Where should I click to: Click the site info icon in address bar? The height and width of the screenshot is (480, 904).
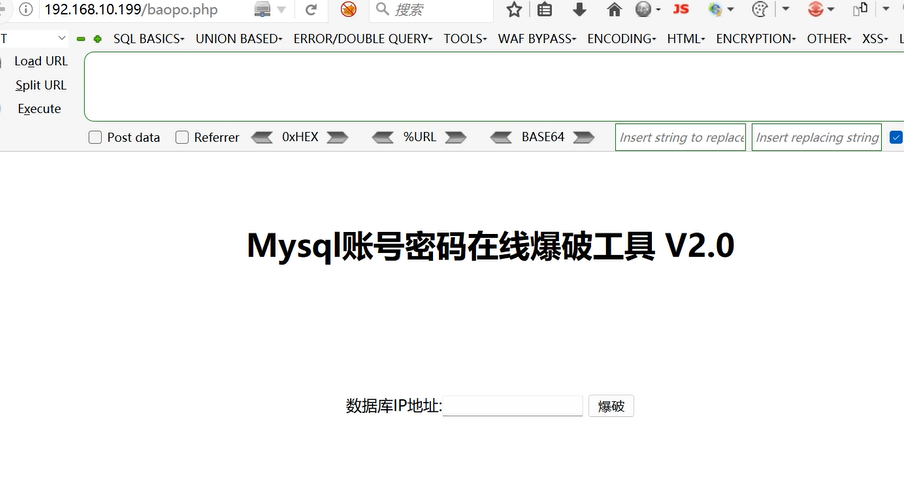click(x=25, y=10)
